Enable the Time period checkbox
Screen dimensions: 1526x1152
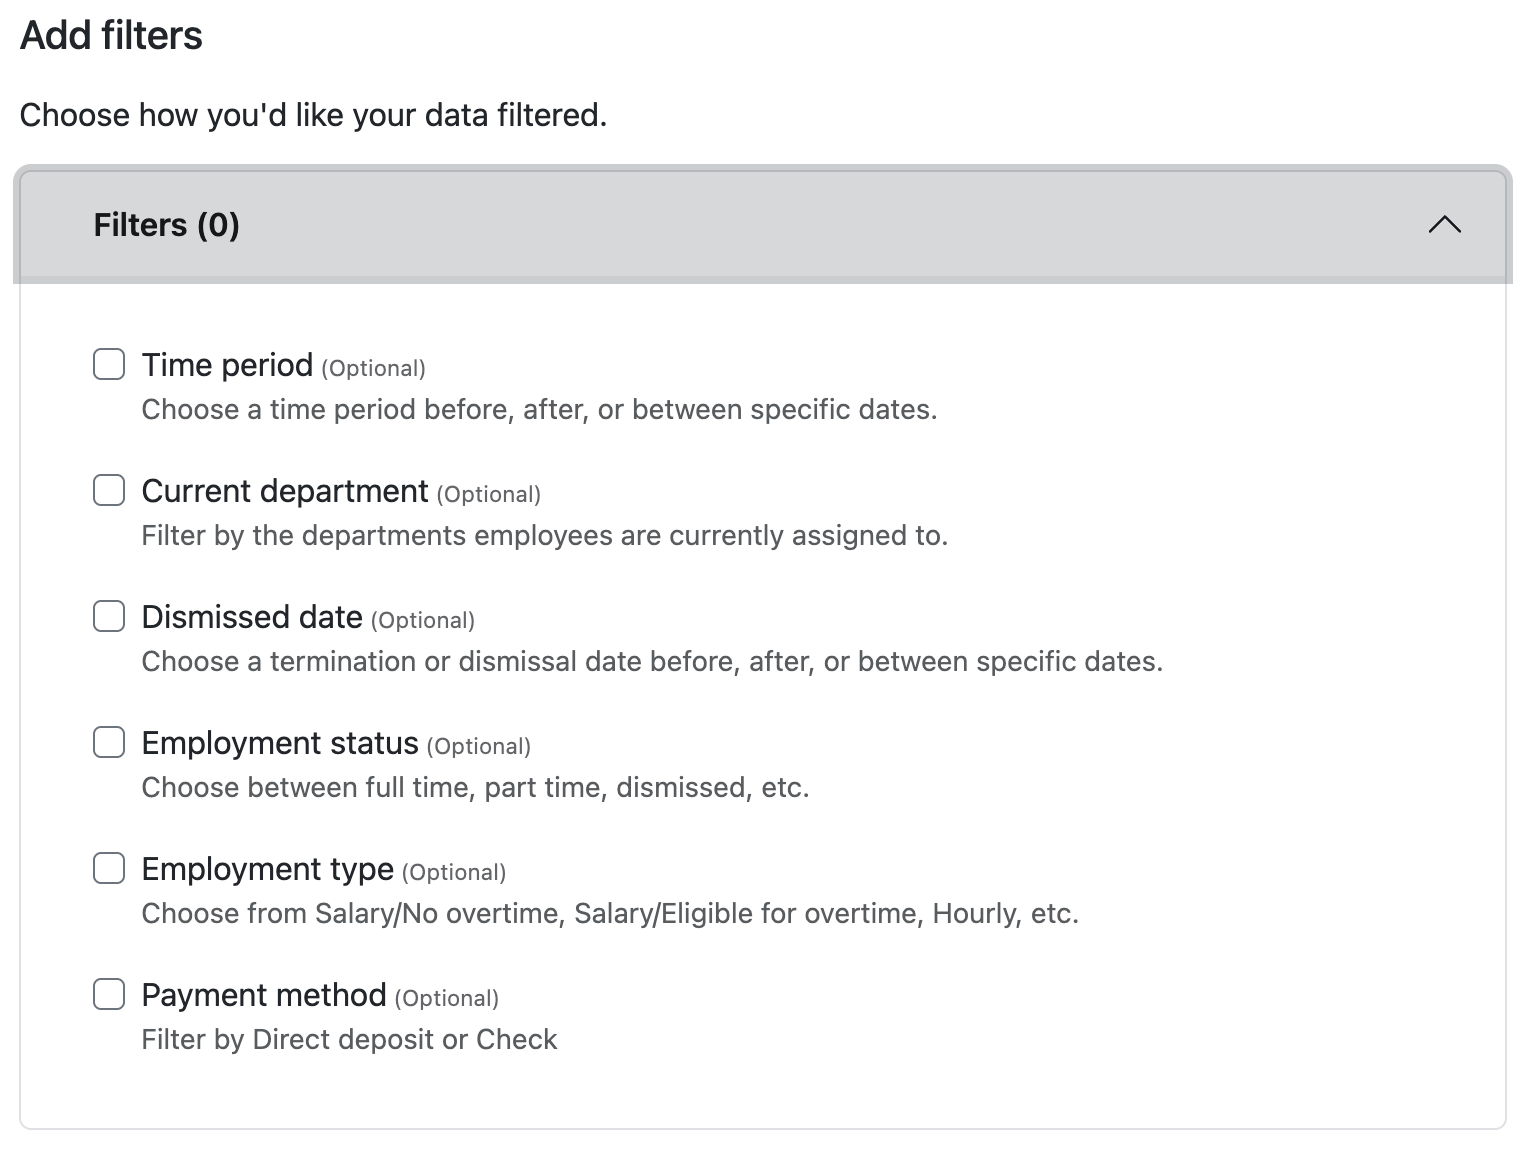coord(109,364)
